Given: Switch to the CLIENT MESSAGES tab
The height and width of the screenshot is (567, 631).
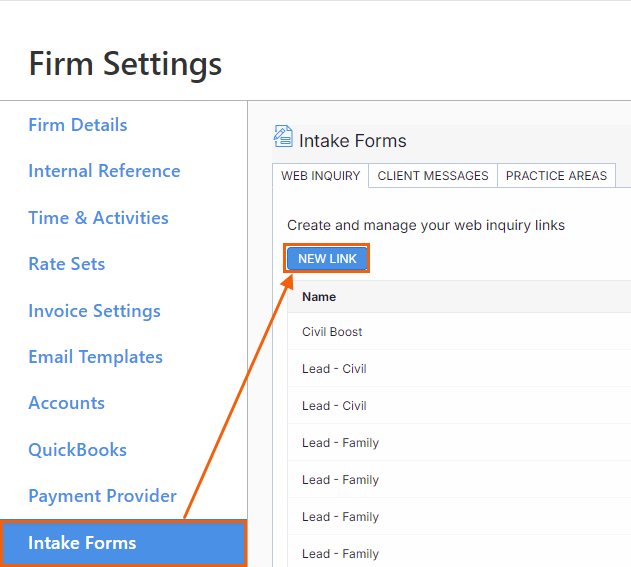Looking at the screenshot, I should [x=433, y=176].
